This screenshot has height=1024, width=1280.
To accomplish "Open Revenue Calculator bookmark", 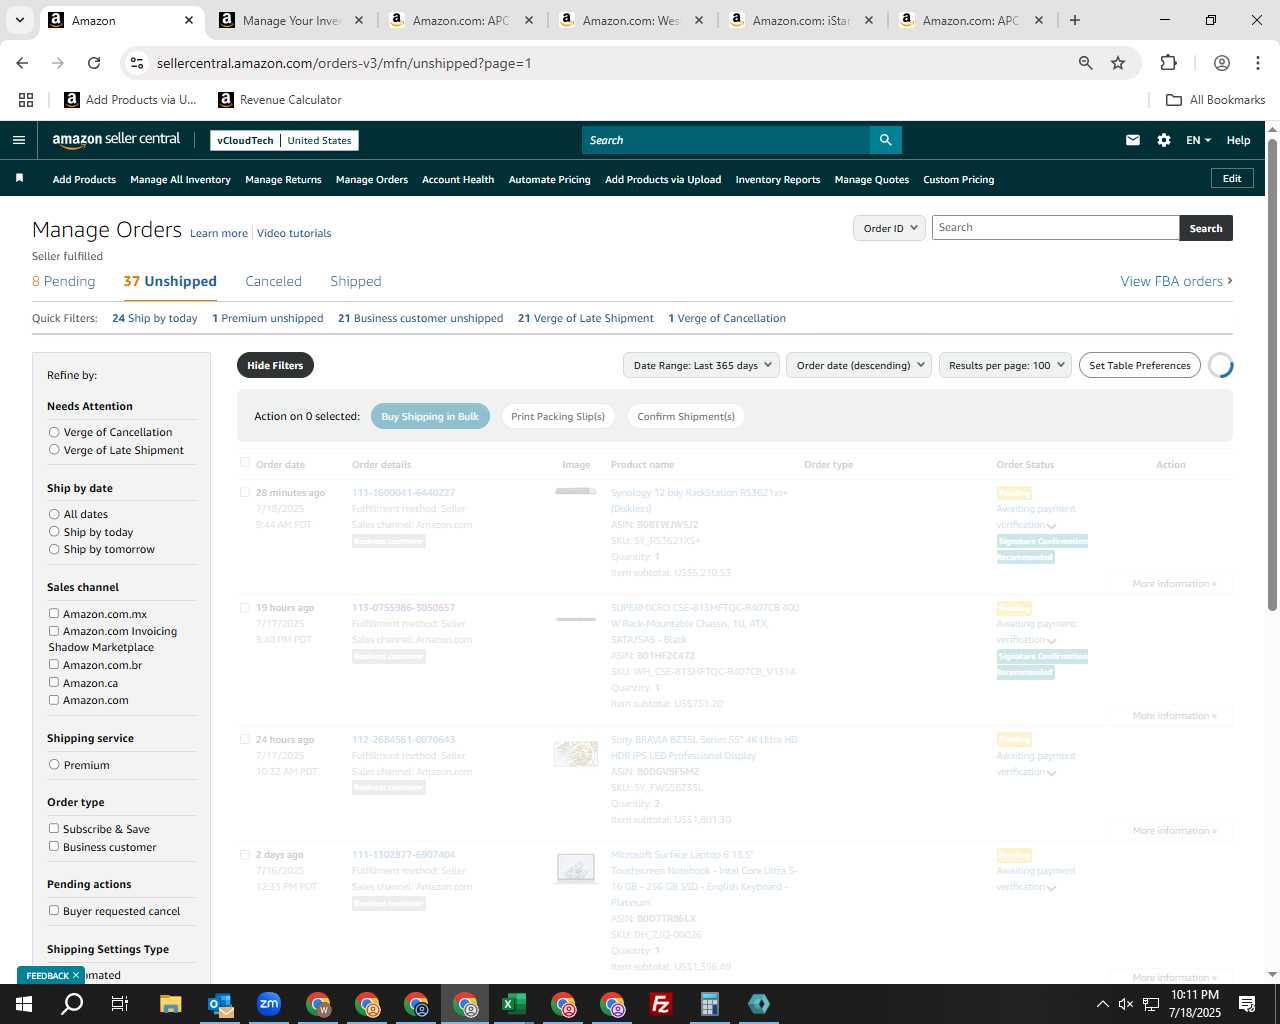I will (280, 100).
